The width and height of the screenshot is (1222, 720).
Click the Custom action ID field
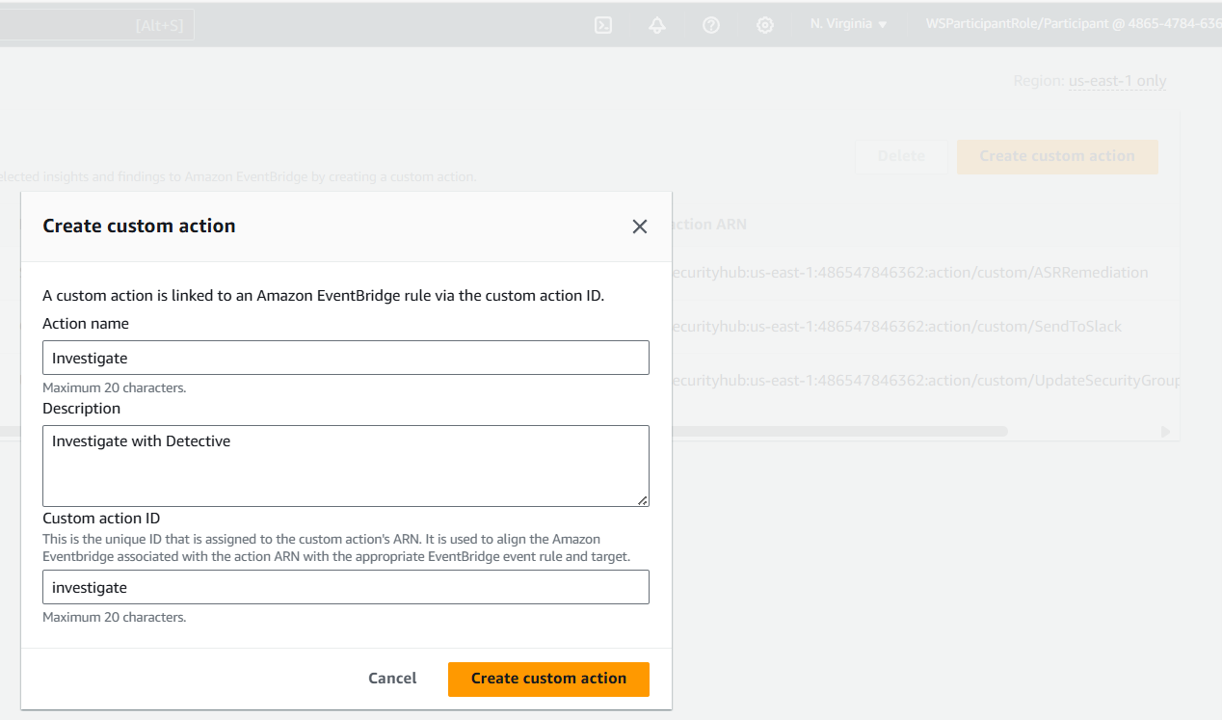tap(346, 587)
